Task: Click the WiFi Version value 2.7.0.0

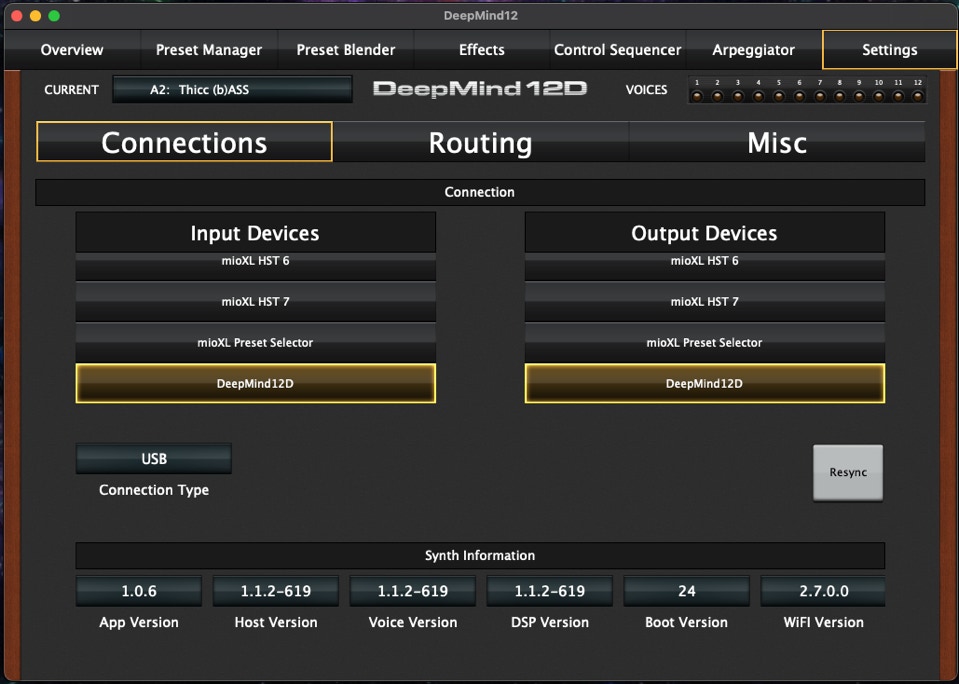Action: [x=823, y=591]
